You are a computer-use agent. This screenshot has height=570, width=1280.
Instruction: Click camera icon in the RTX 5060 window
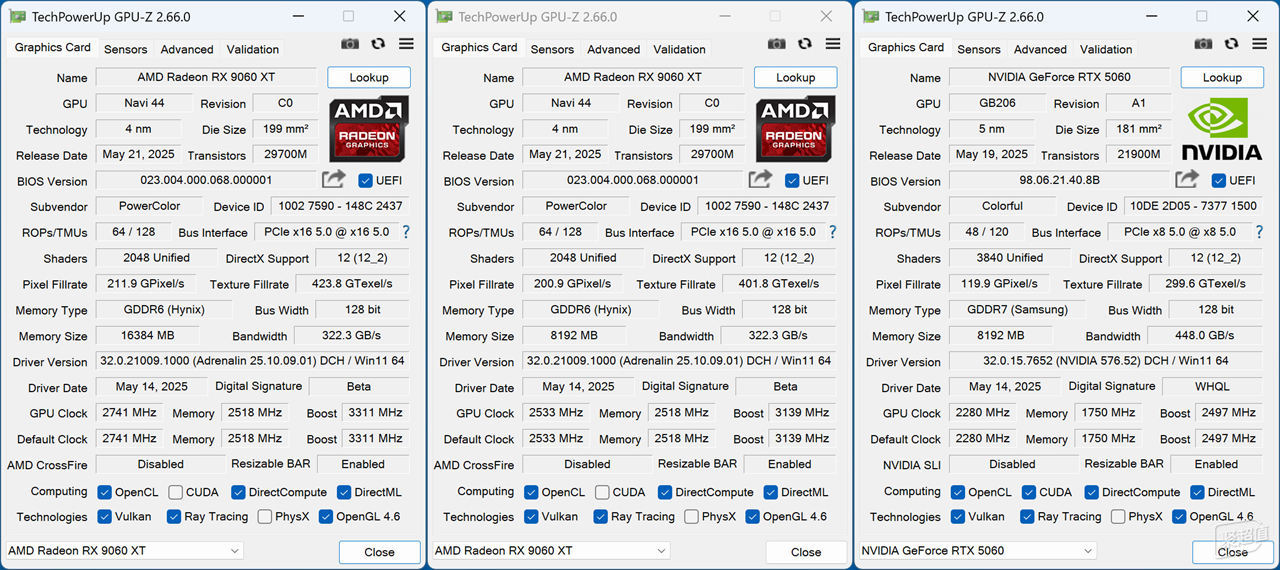(1203, 44)
